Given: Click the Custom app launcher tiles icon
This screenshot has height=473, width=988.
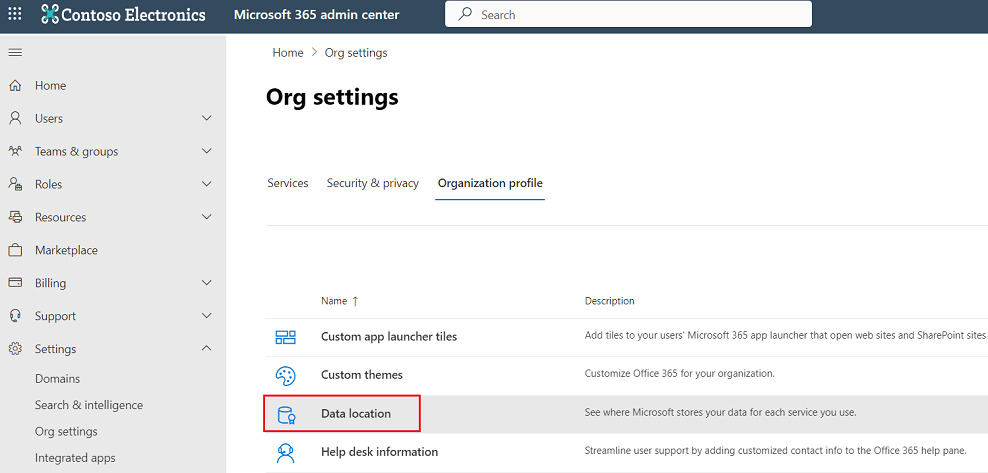Looking at the screenshot, I should coord(285,337).
